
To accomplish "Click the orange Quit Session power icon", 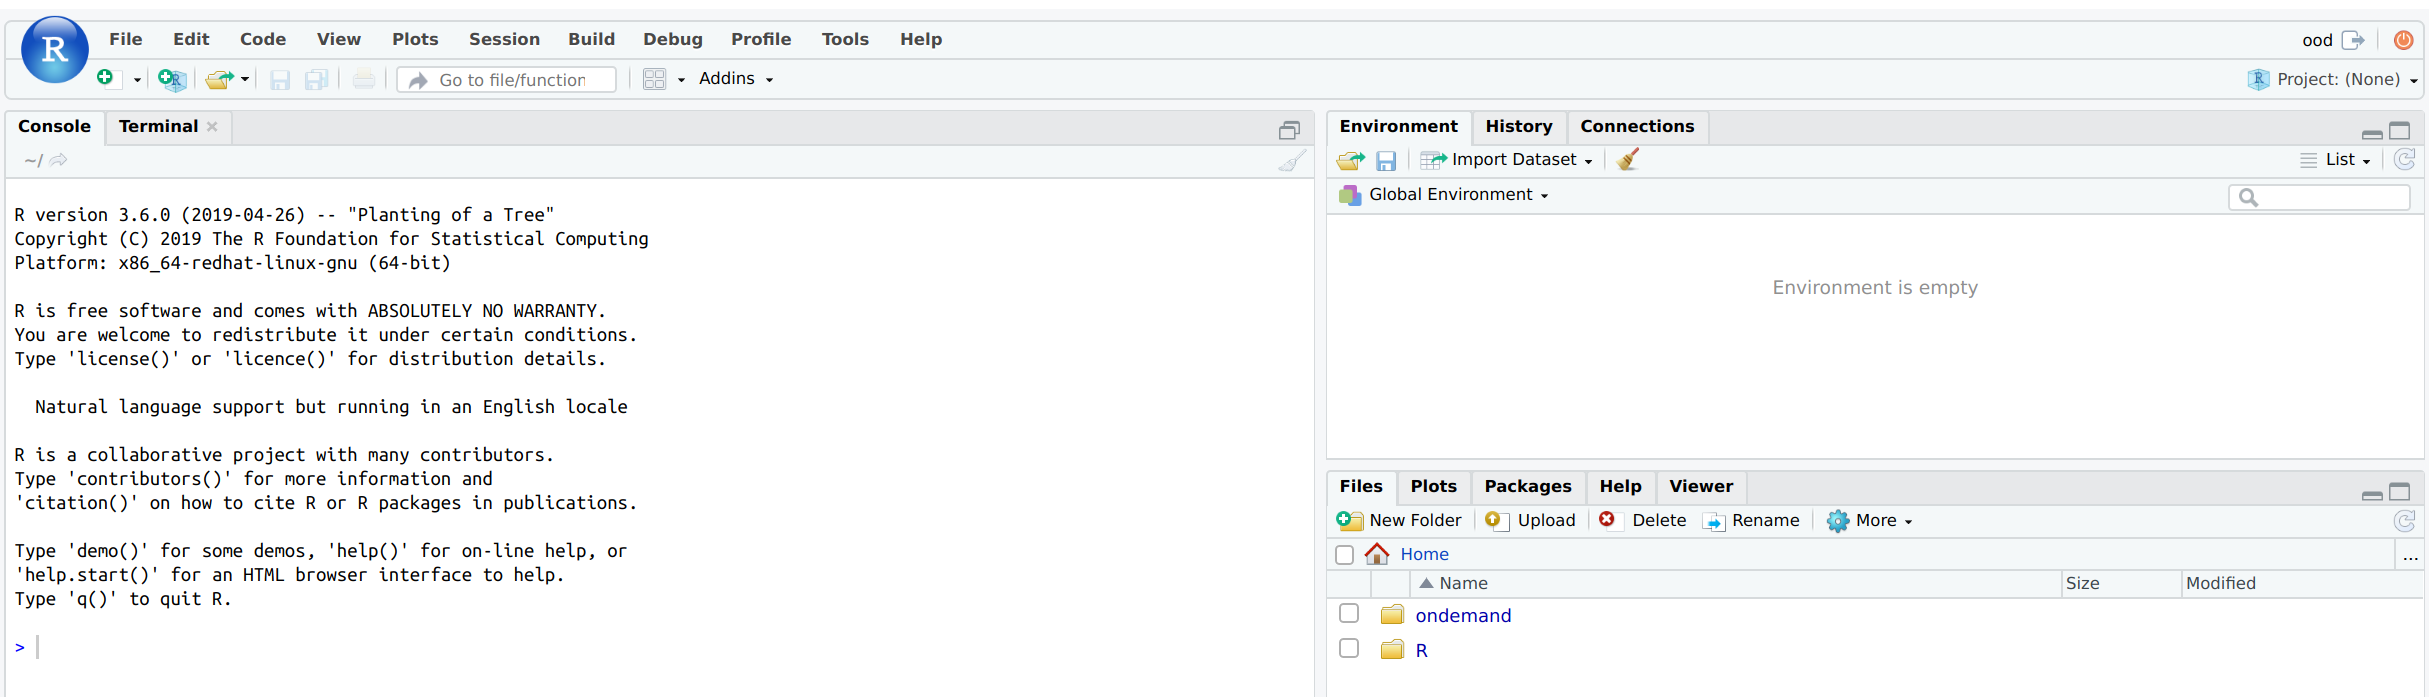I will pyautogui.click(x=2403, y=40).
